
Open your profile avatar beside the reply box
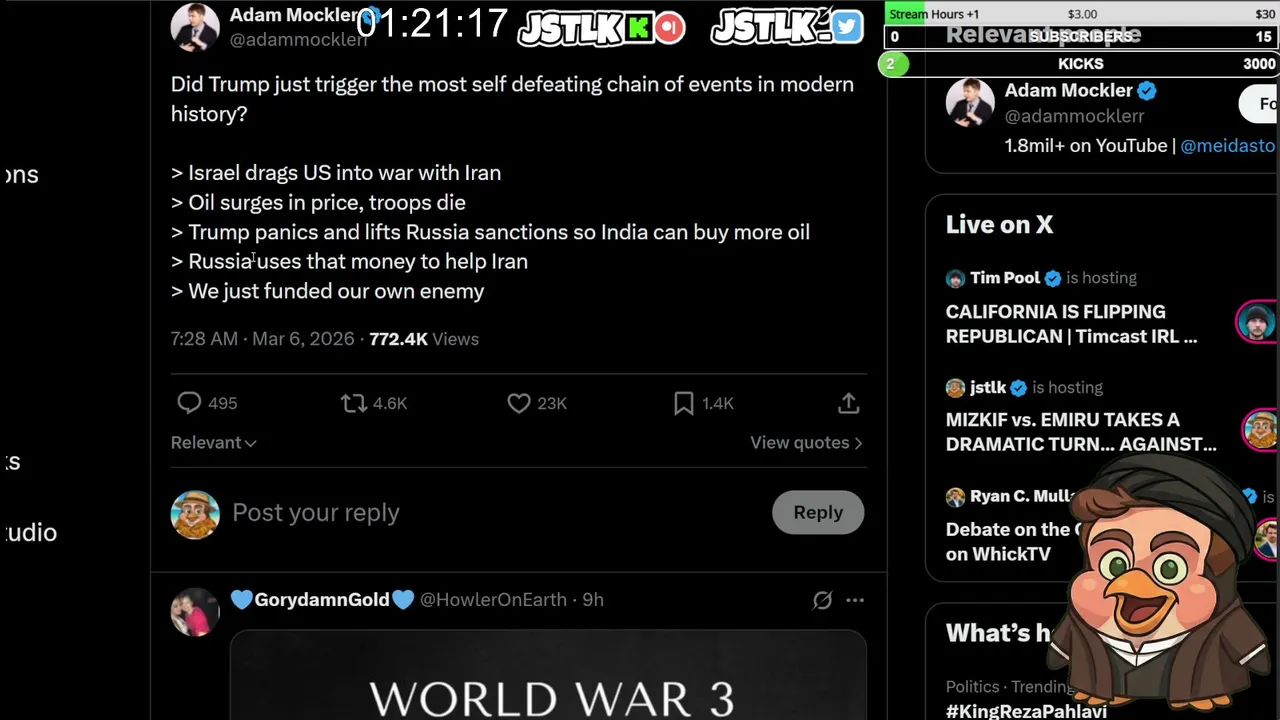tap(195, 514)
